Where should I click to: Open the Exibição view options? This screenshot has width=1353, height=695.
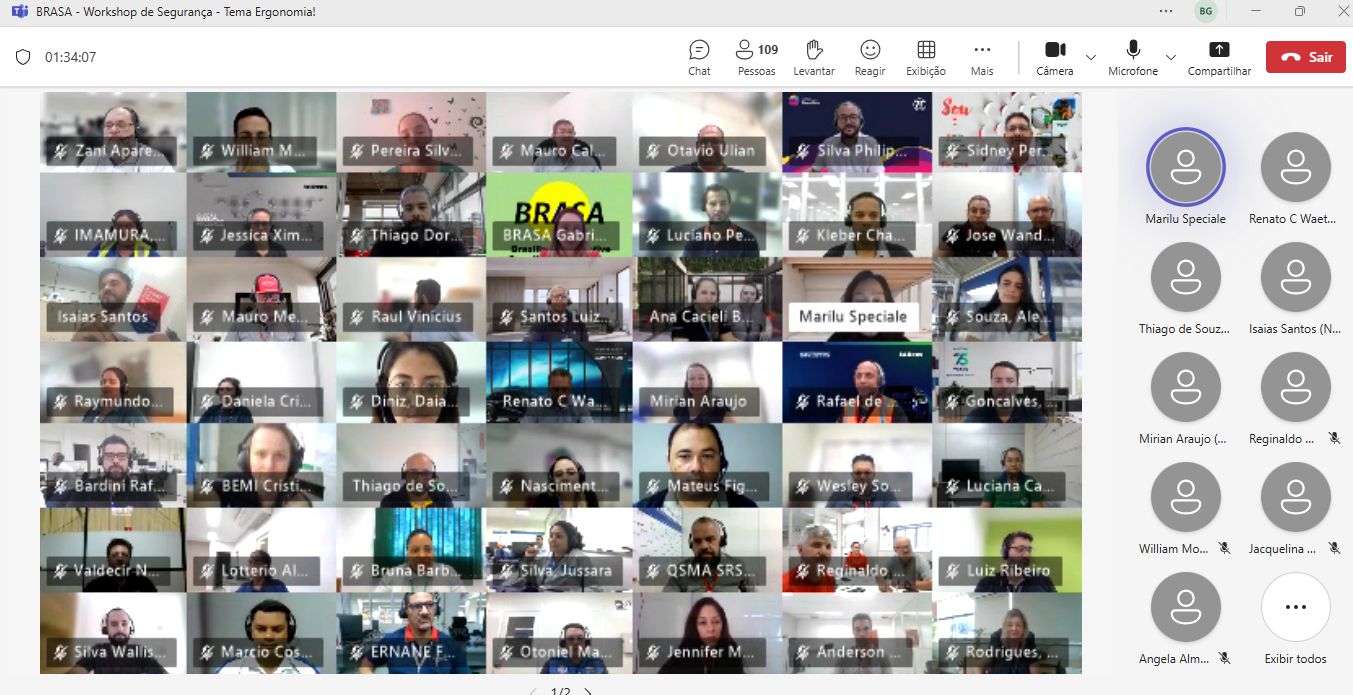click(x=926, y=57)
